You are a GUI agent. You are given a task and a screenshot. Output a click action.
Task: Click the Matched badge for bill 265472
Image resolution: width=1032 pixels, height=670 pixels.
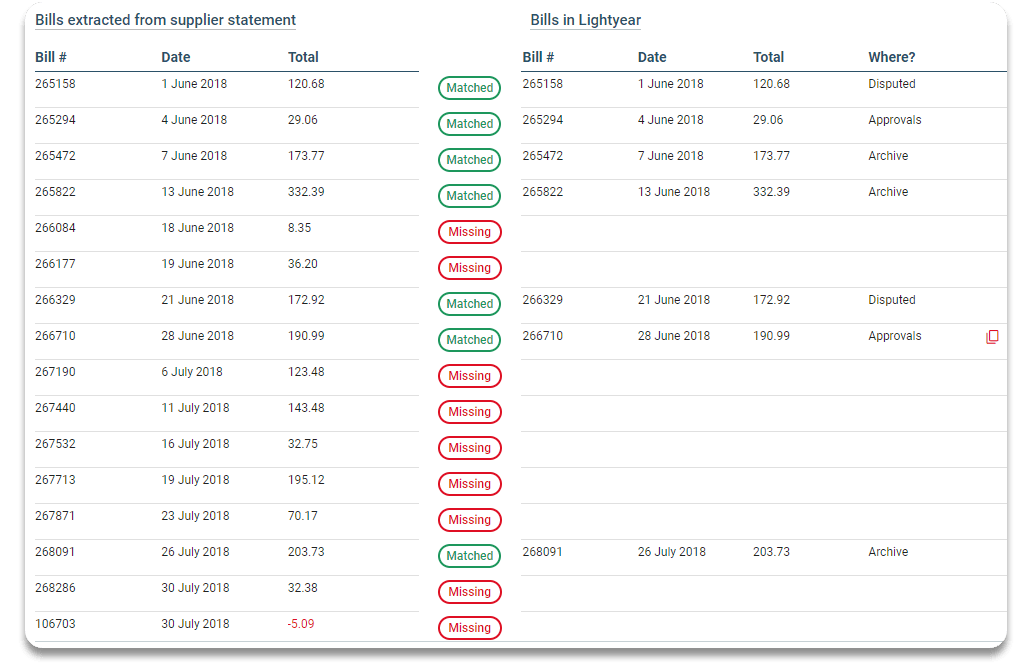(x=469, y=160)
